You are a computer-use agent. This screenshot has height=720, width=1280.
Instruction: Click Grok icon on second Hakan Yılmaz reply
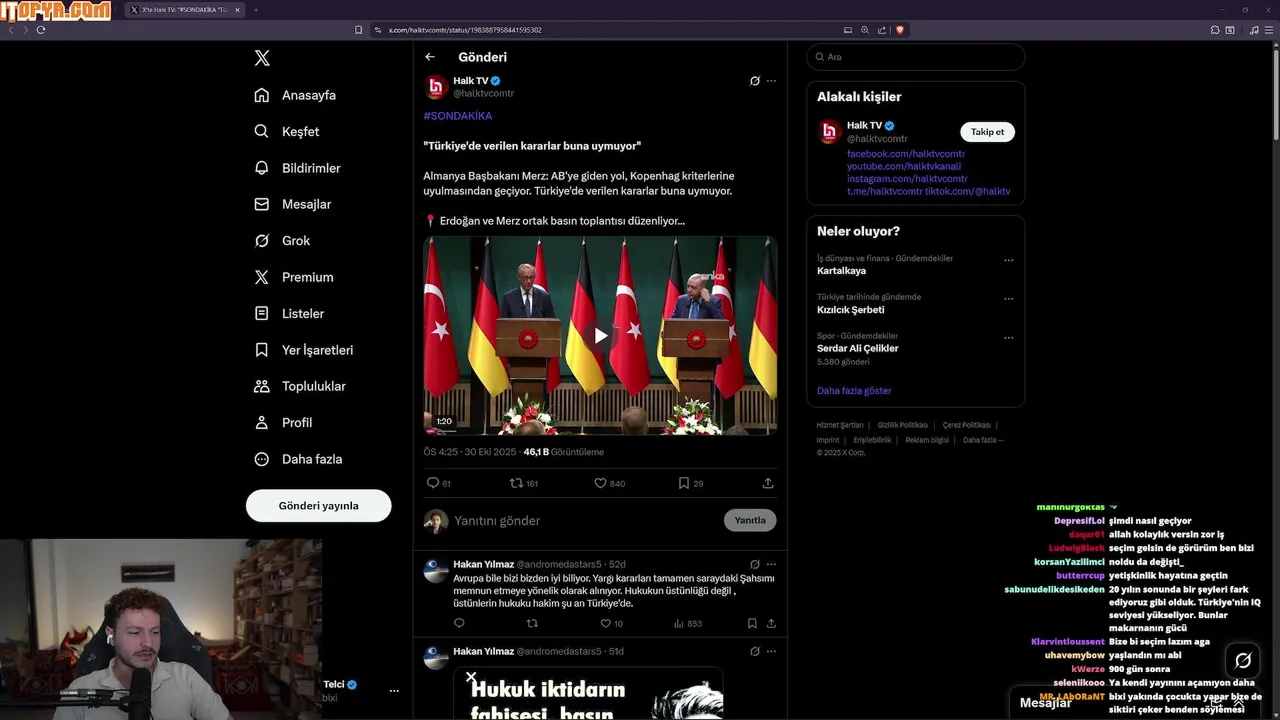click(x=755, y=651)
